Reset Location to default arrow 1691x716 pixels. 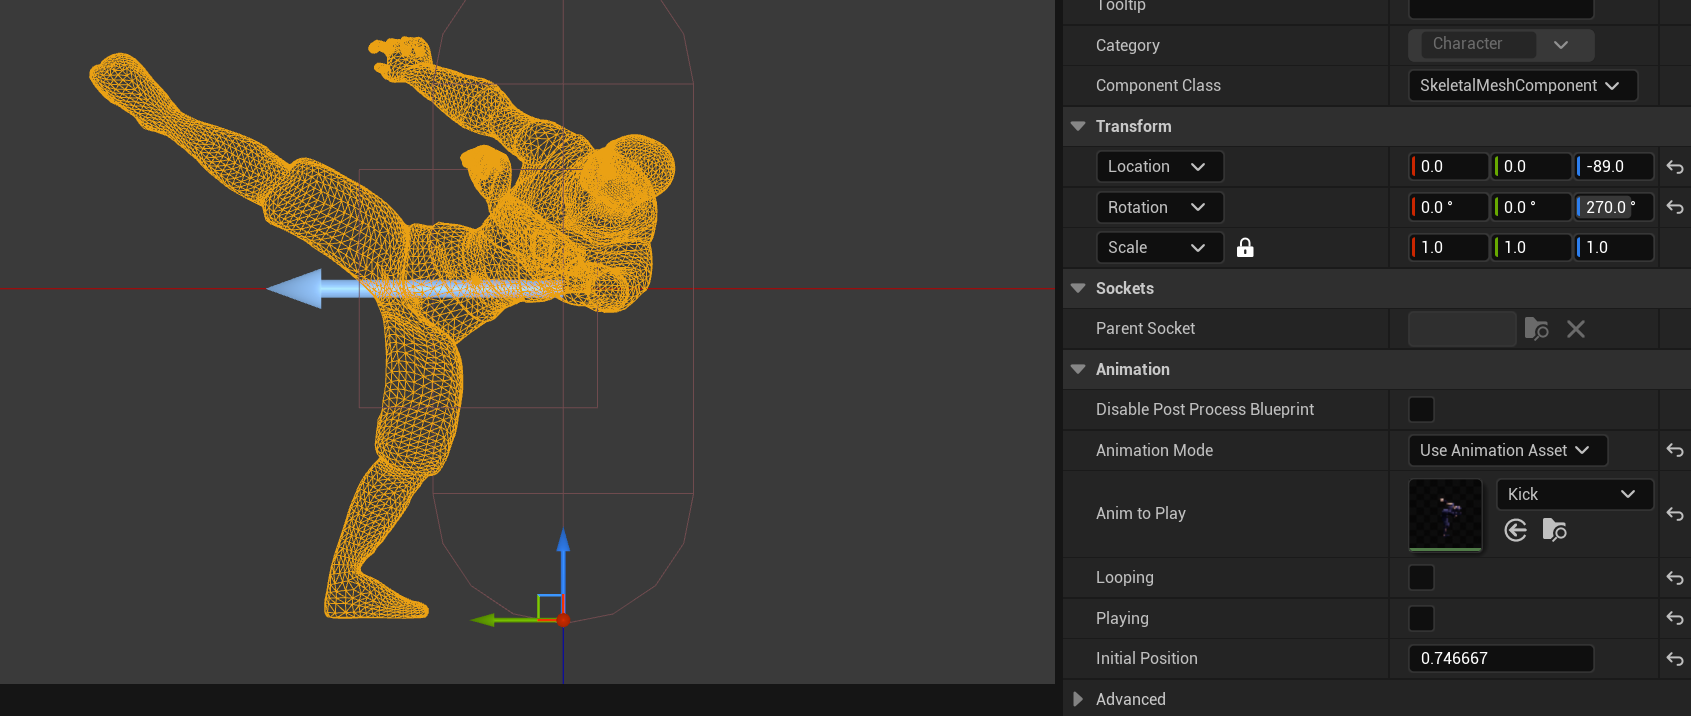(1675, 167)
